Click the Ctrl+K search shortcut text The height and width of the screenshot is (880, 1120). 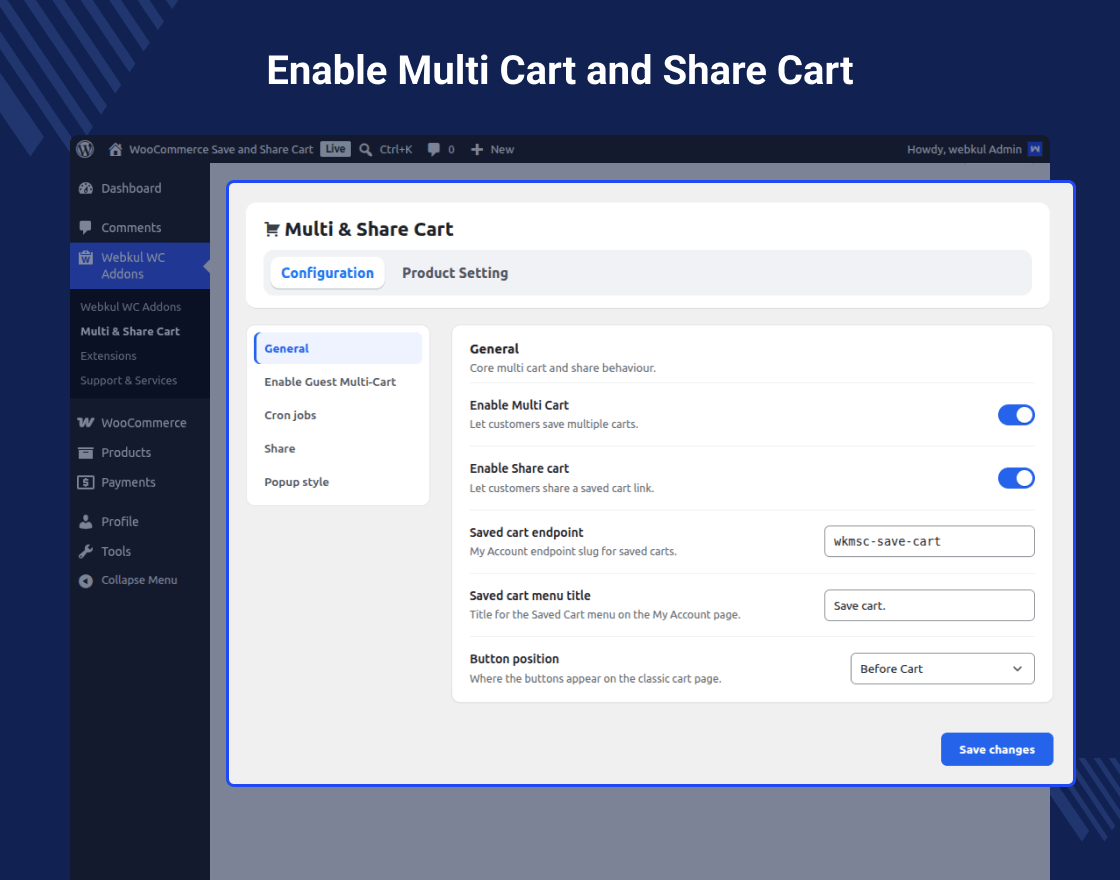pyautogui.click(x=396, y=149)
